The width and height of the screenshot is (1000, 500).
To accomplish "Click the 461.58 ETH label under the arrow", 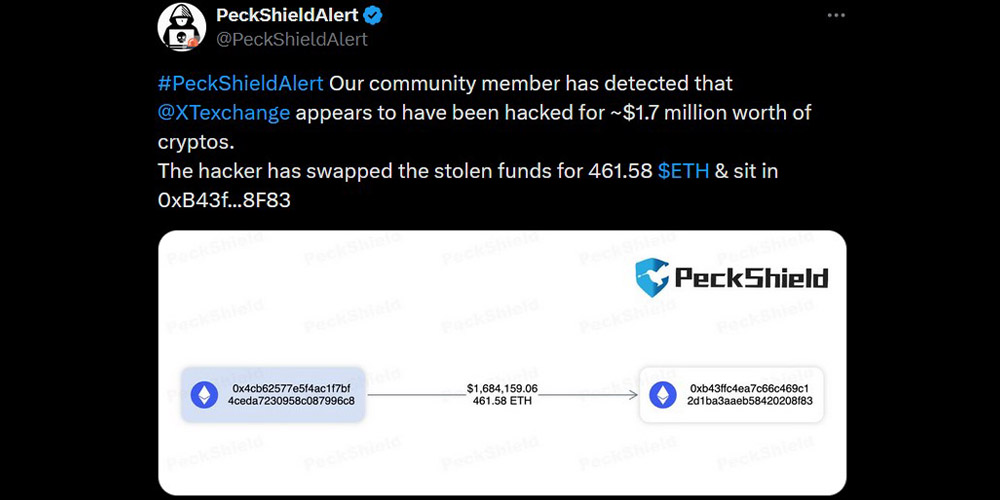I will coord(502,402).
